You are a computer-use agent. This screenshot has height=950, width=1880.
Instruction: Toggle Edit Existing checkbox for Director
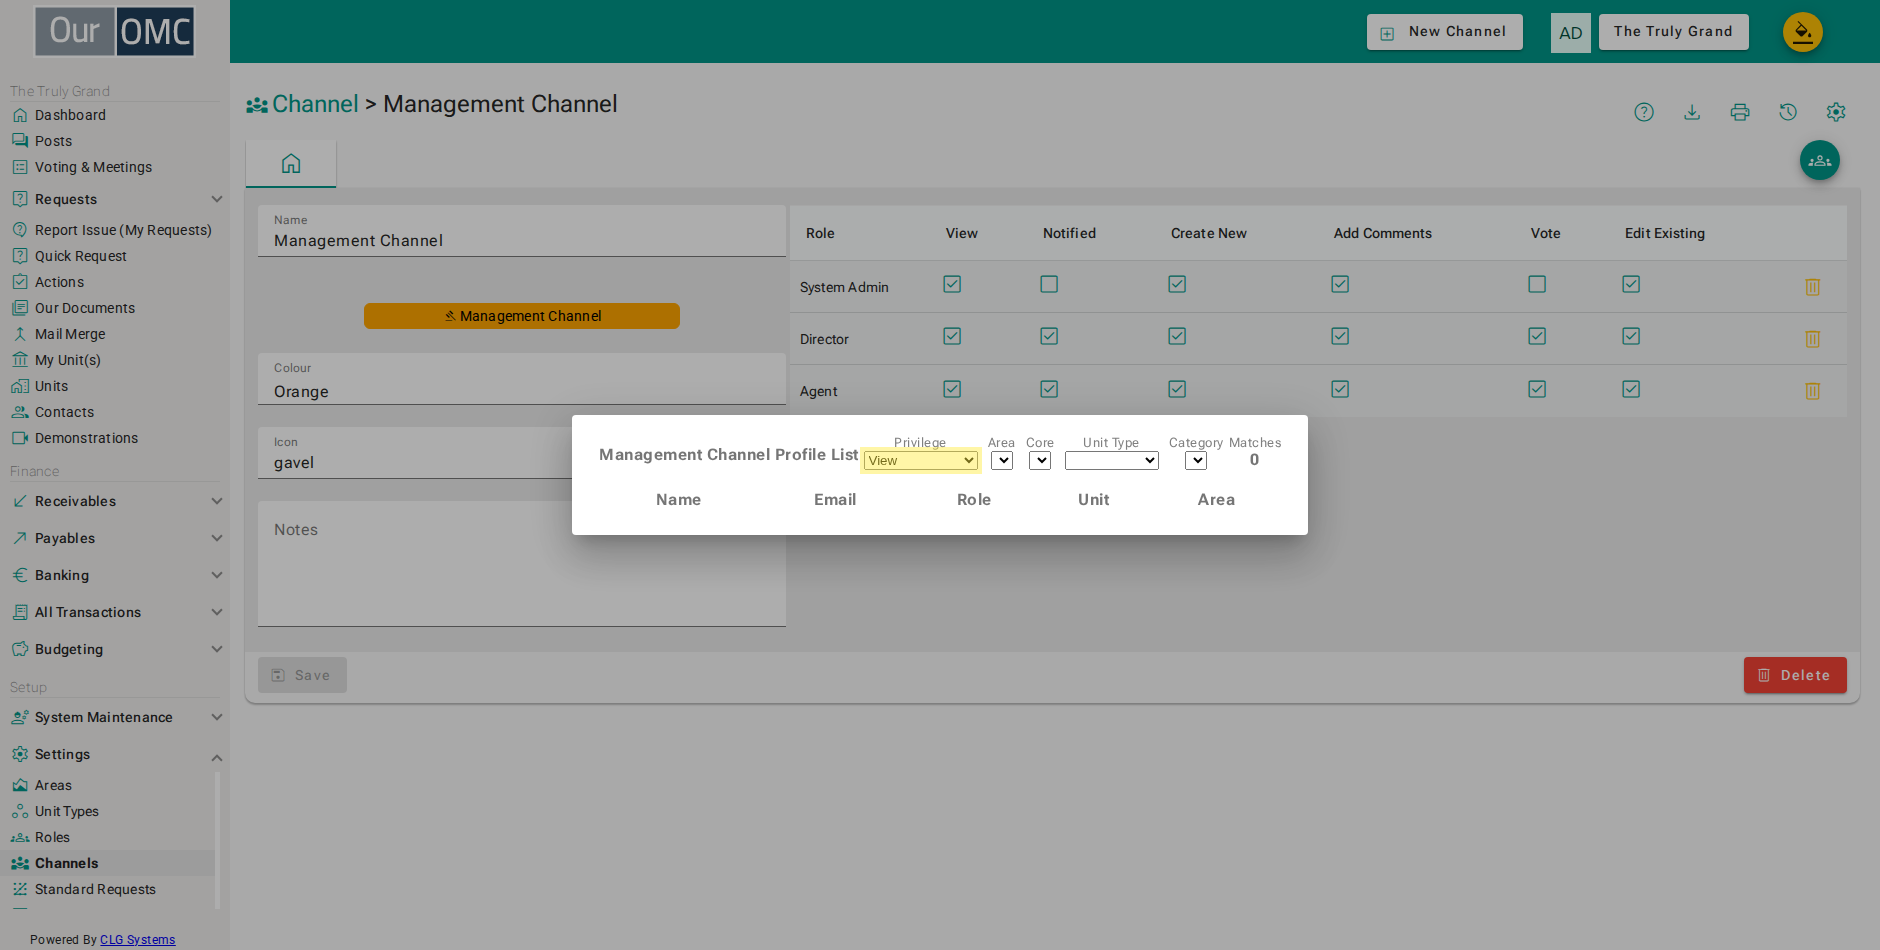pos(1631,336)
